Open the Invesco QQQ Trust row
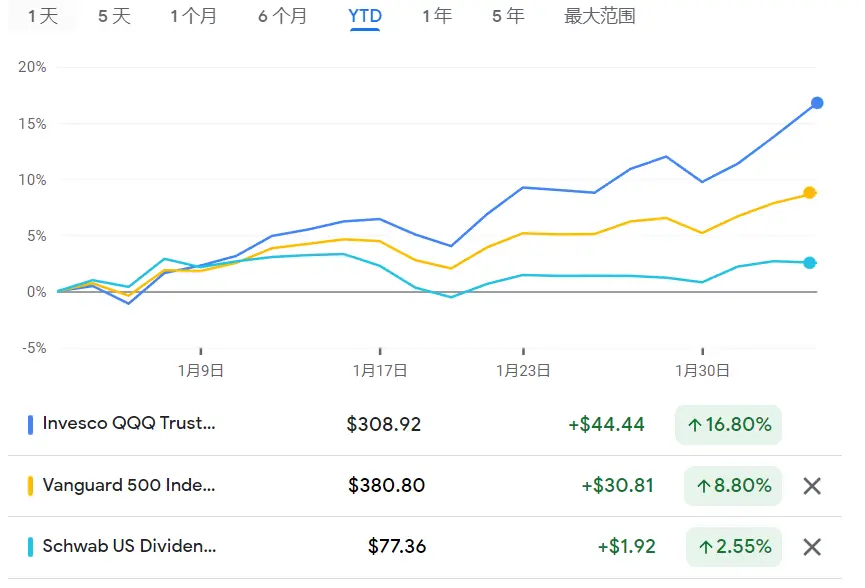 [x=425, y=425]
